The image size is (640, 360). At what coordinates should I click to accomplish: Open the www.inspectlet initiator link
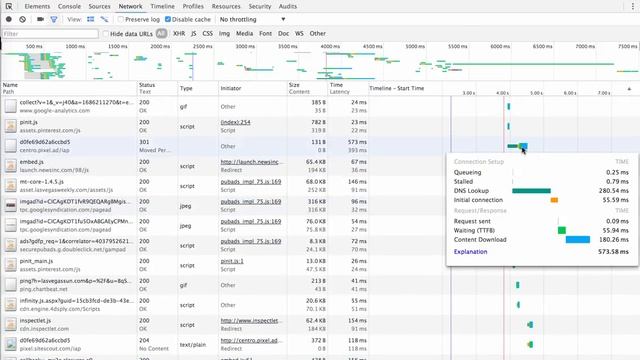[251, 320]
